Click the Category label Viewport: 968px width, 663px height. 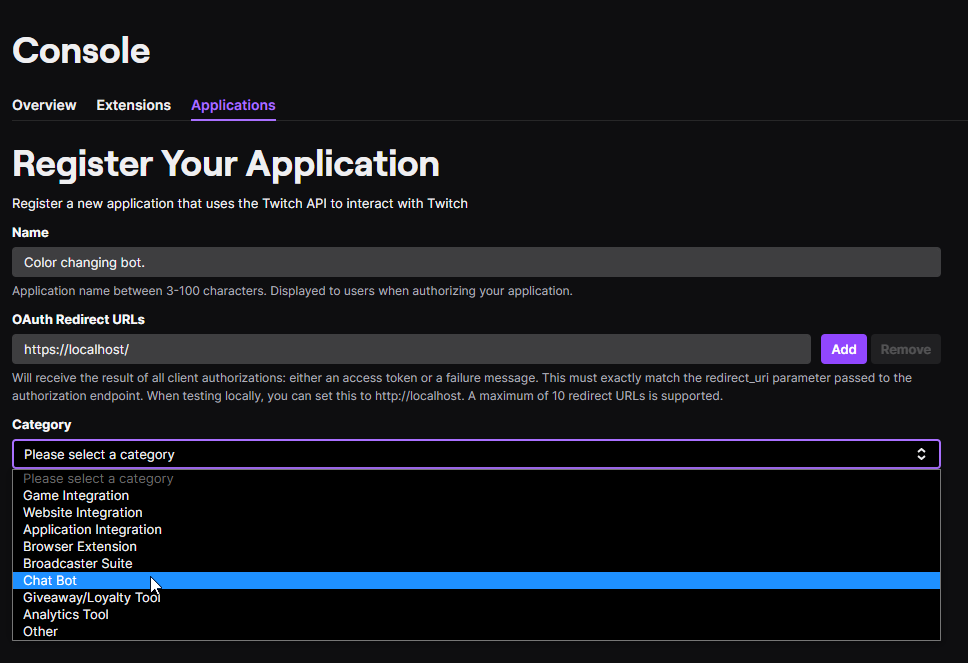pyautogui.click(x=41, y=425)
